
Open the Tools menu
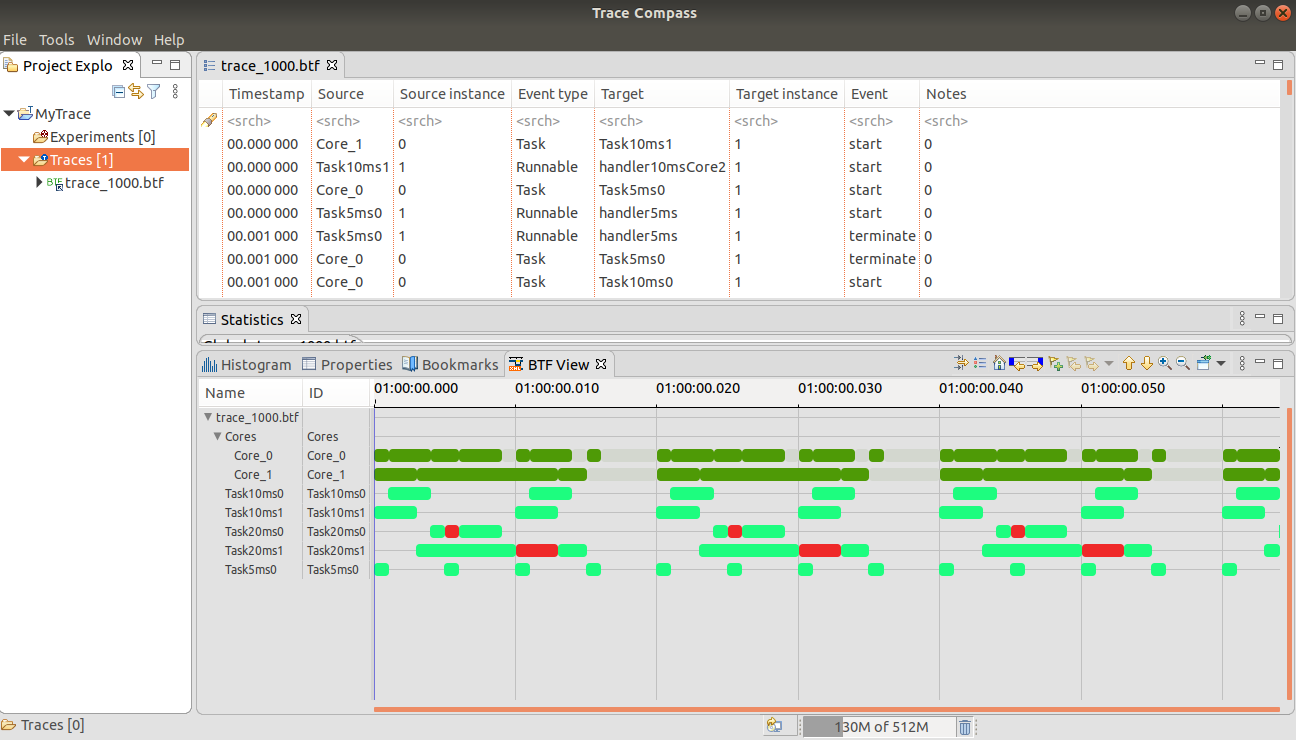point(57,40)
